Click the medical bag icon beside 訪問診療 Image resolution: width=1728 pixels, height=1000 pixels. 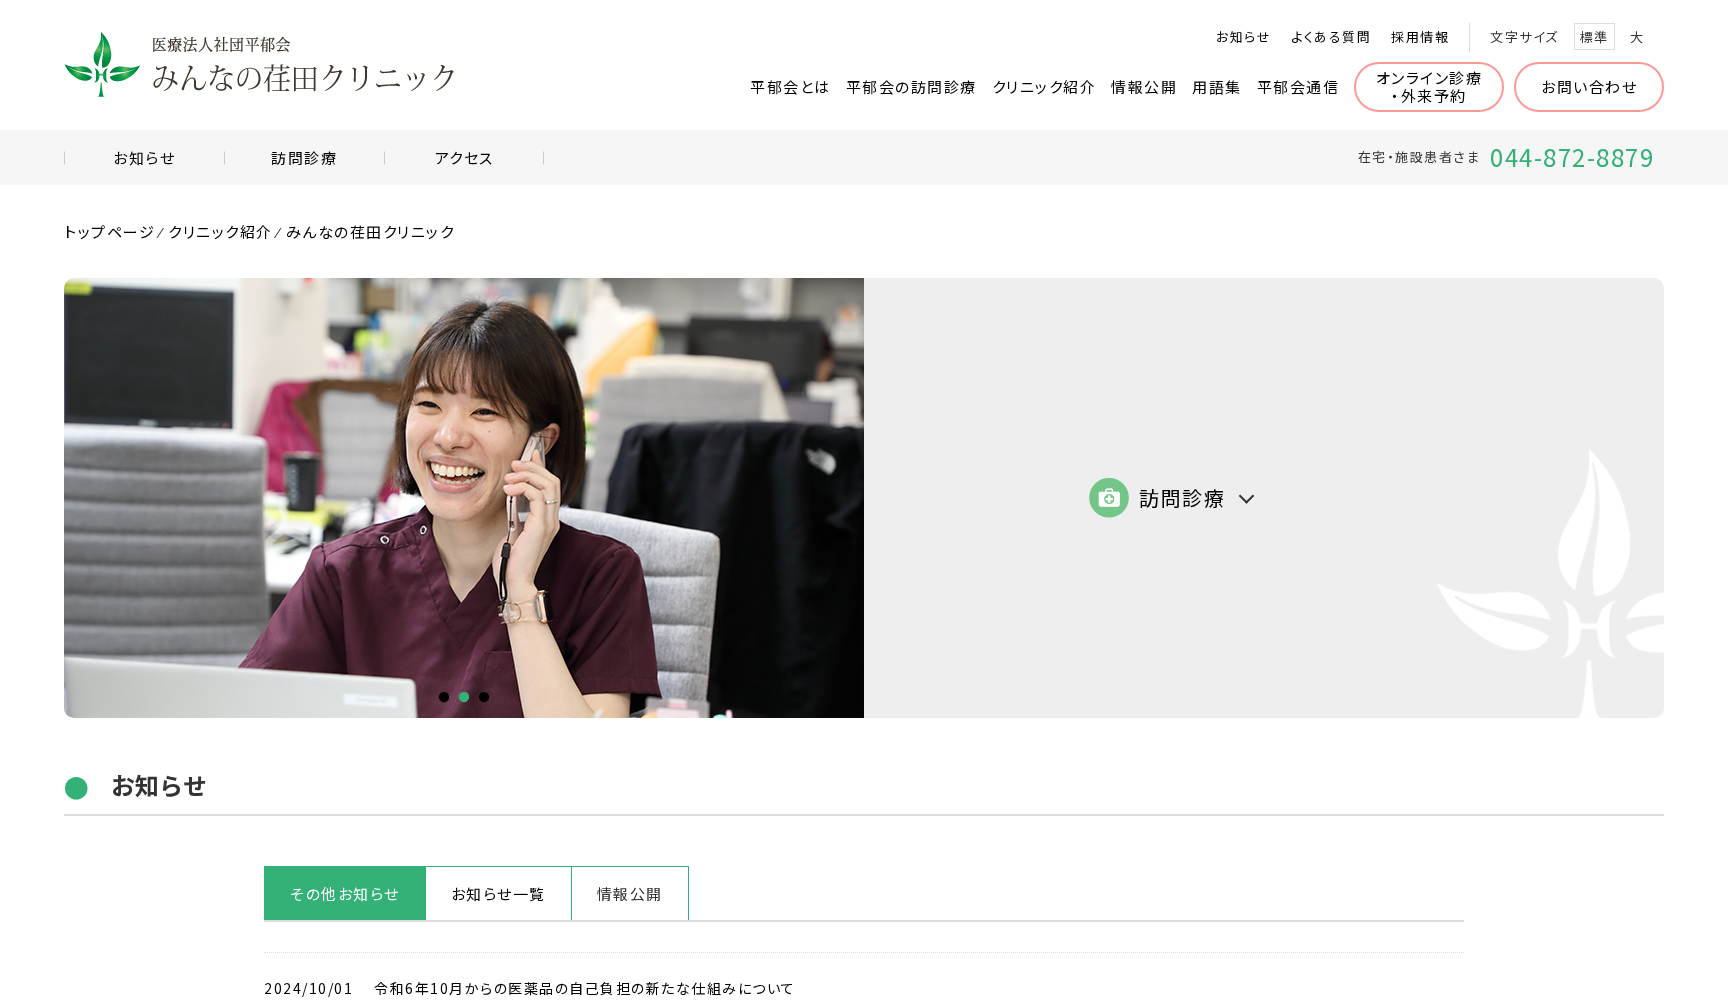[x=1108, y=497]
